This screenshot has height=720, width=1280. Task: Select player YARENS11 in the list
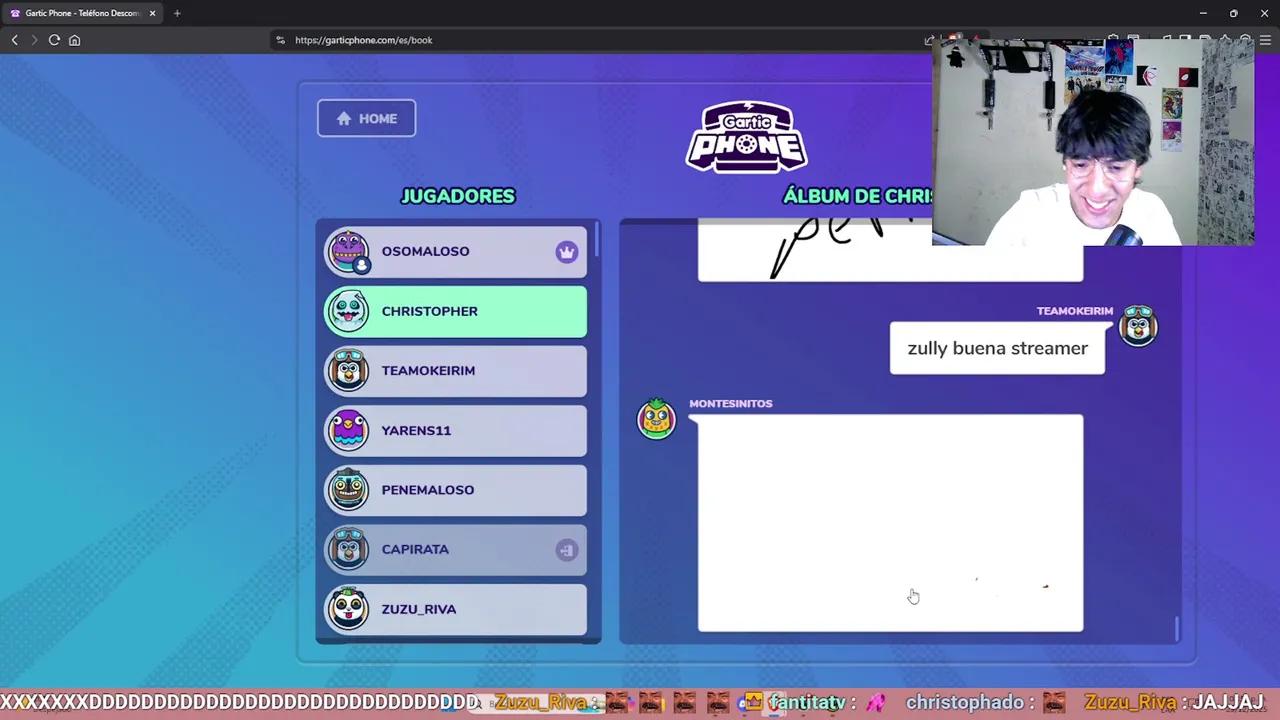point(455,430)
